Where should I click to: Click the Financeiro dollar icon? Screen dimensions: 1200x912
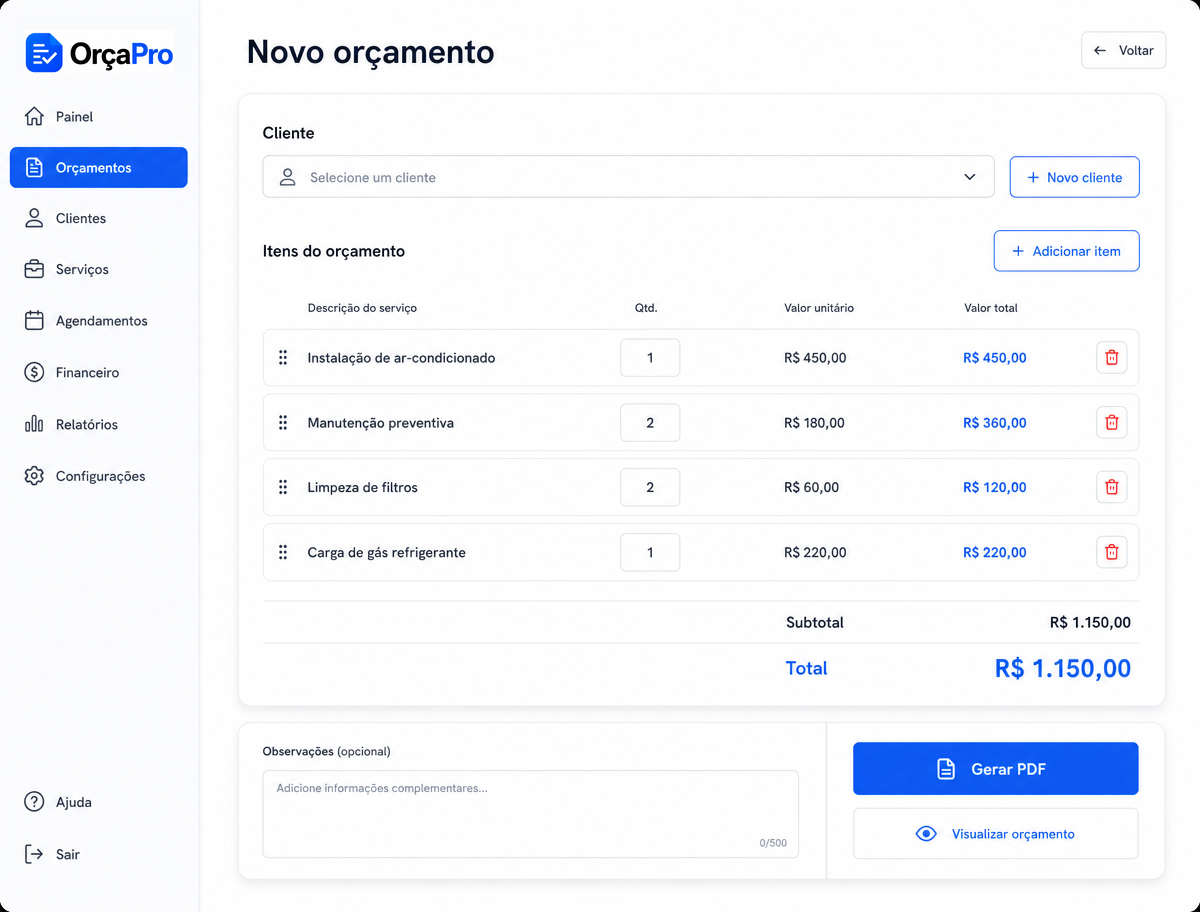pos(34,372)
